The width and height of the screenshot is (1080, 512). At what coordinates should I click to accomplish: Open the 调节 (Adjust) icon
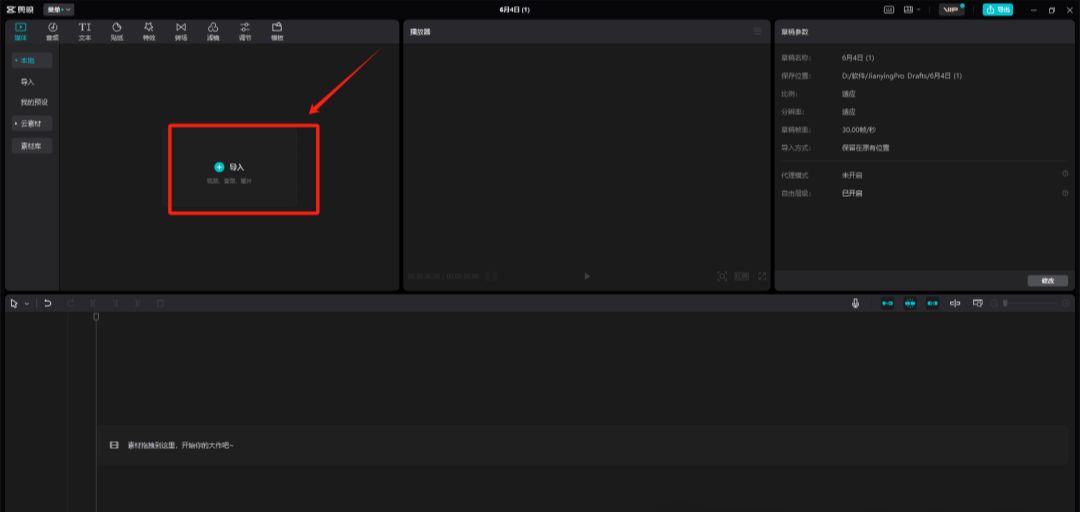(x=245, y=31)
